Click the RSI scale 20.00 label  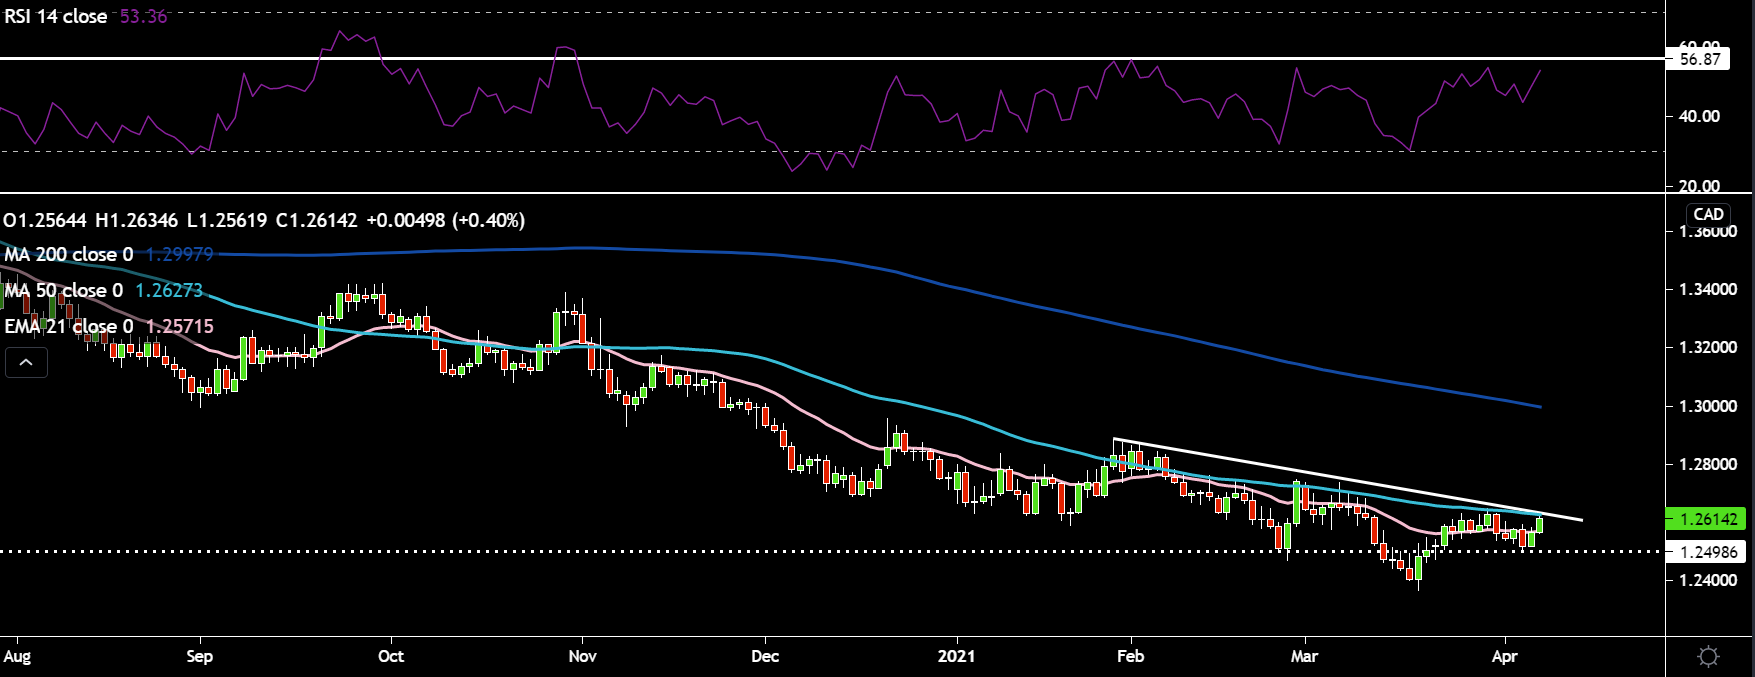click(1699, 187)
